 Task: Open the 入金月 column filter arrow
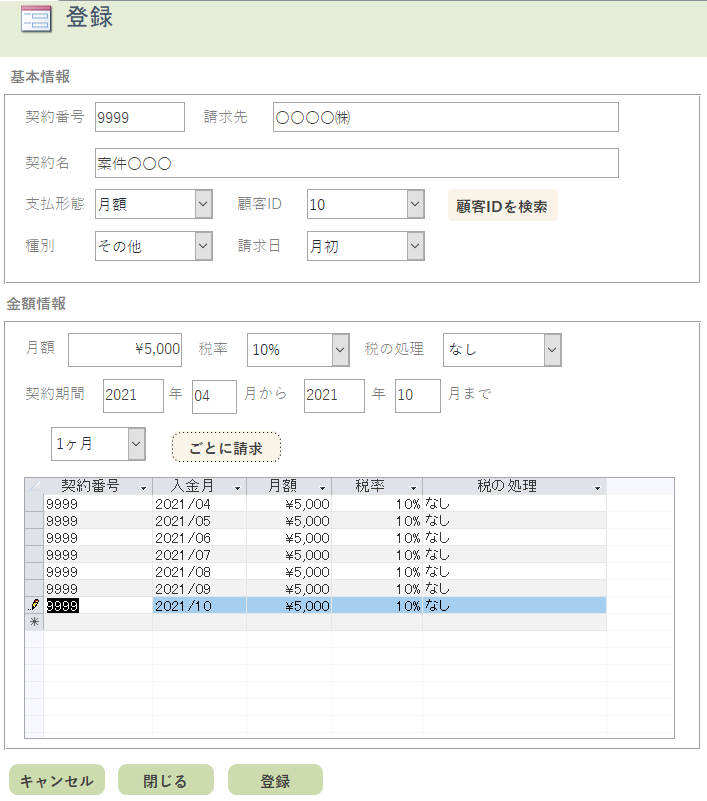(238, 487)
